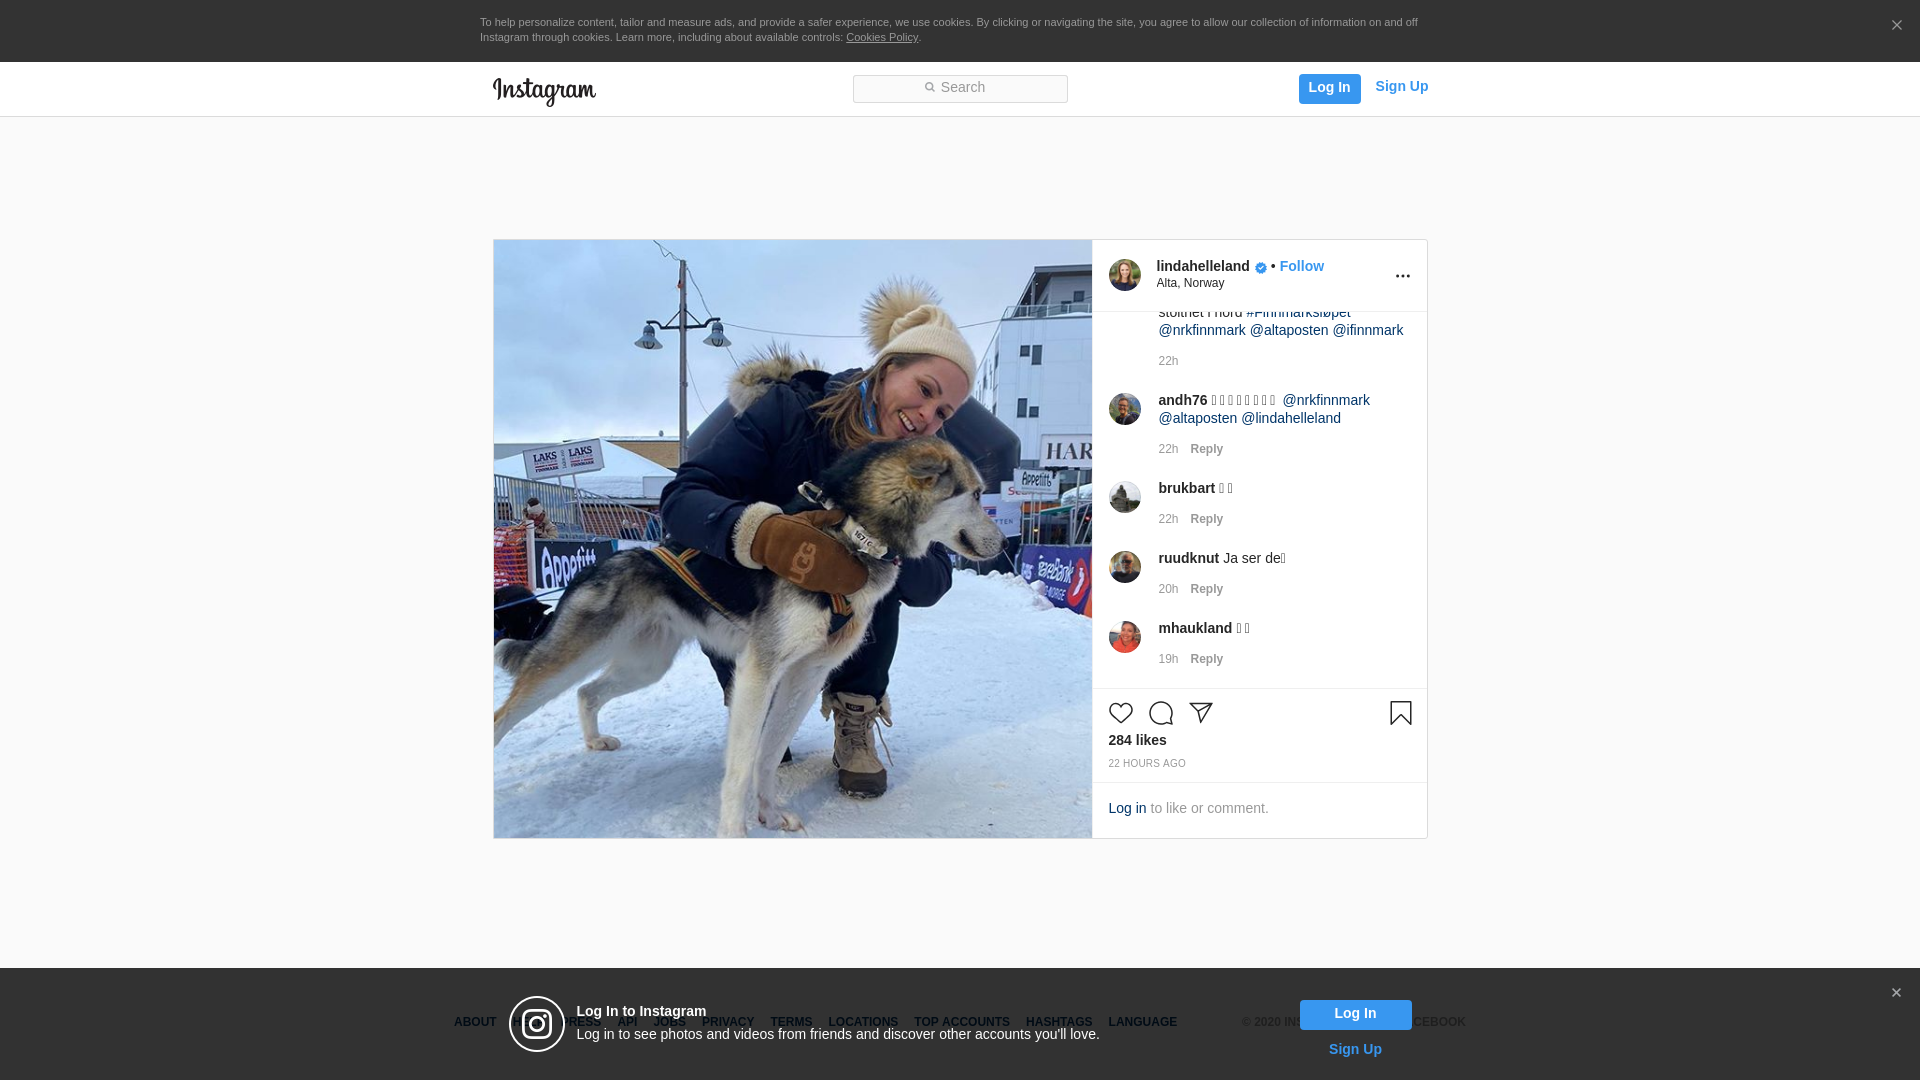This screenshot has width=1920, height=1080.
Task: Open LANGUAGE selector in footer
Action: click(x=1142, y=1022)
